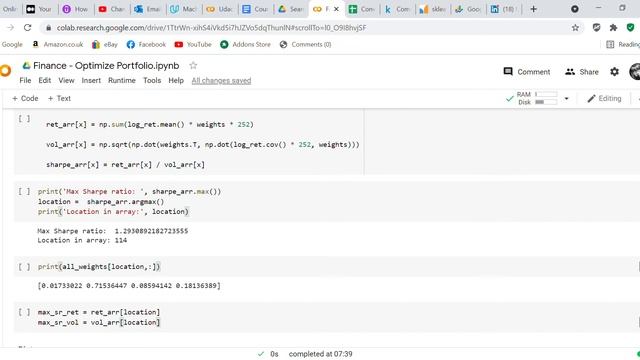
Task: Open the Help menu
Action: [x=176, y=80]
